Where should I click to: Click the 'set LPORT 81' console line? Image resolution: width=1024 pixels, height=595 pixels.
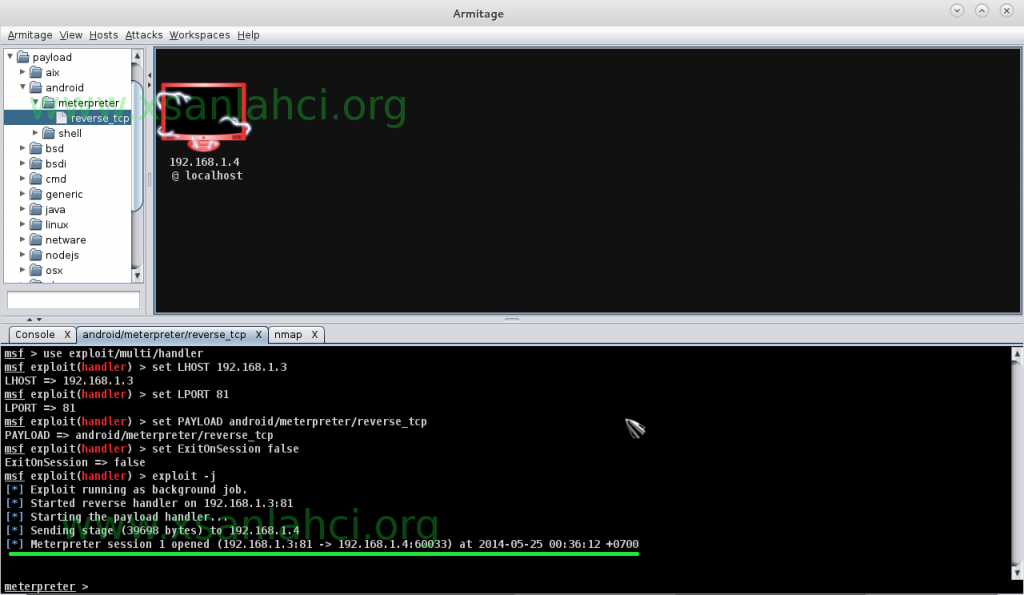point(116,394)
